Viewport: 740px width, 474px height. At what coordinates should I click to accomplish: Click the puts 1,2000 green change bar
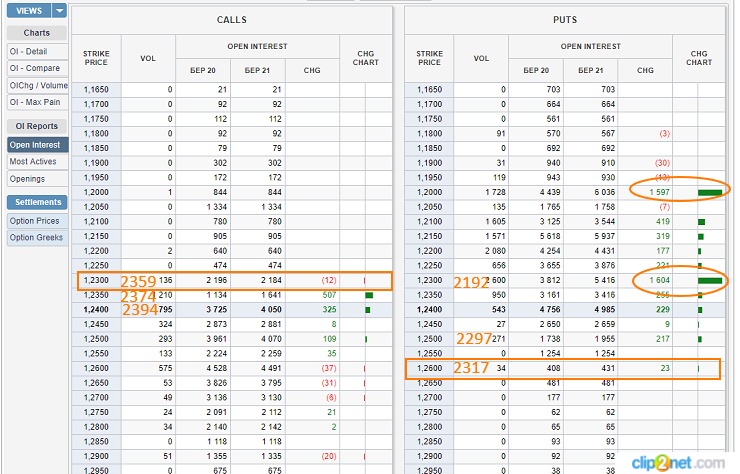click(710, 192)
